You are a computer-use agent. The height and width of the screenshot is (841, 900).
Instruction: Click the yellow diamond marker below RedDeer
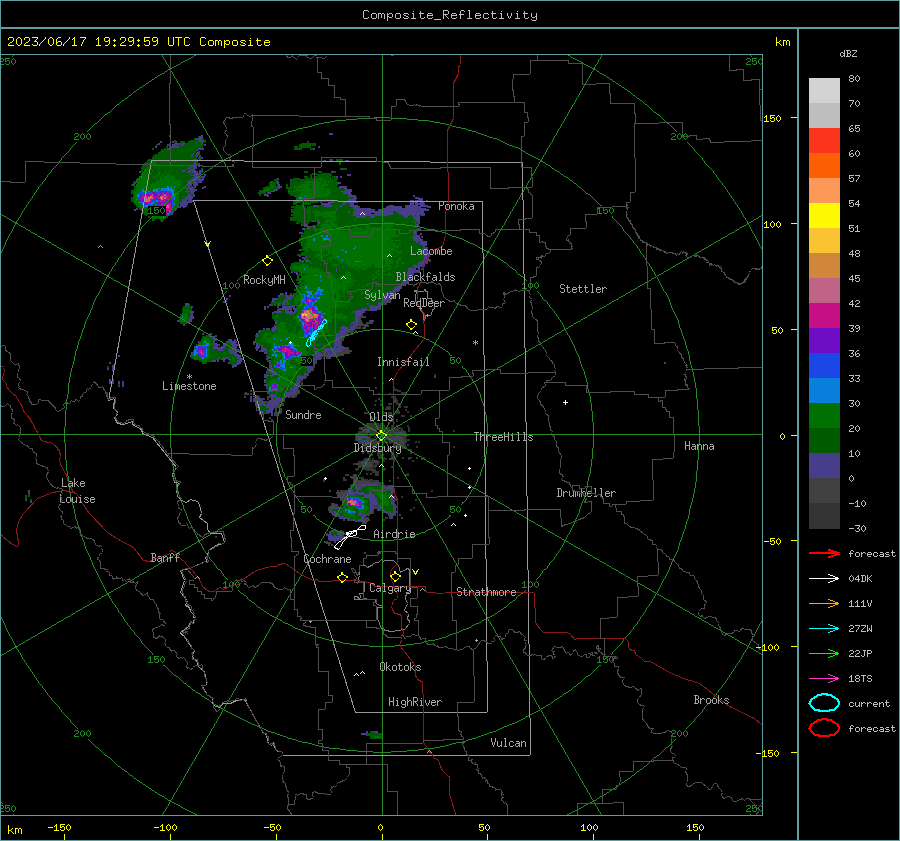411,325
